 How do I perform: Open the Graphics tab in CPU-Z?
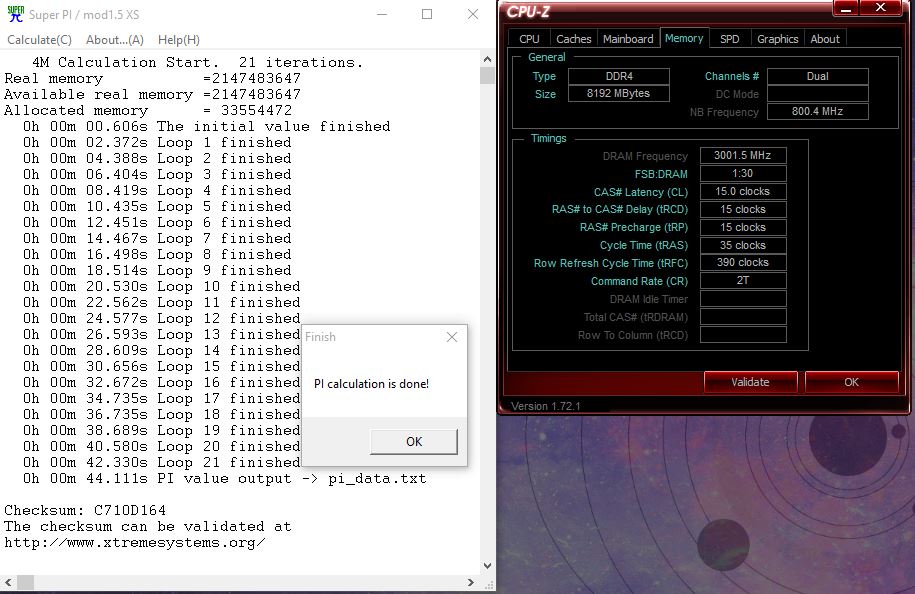777,39
